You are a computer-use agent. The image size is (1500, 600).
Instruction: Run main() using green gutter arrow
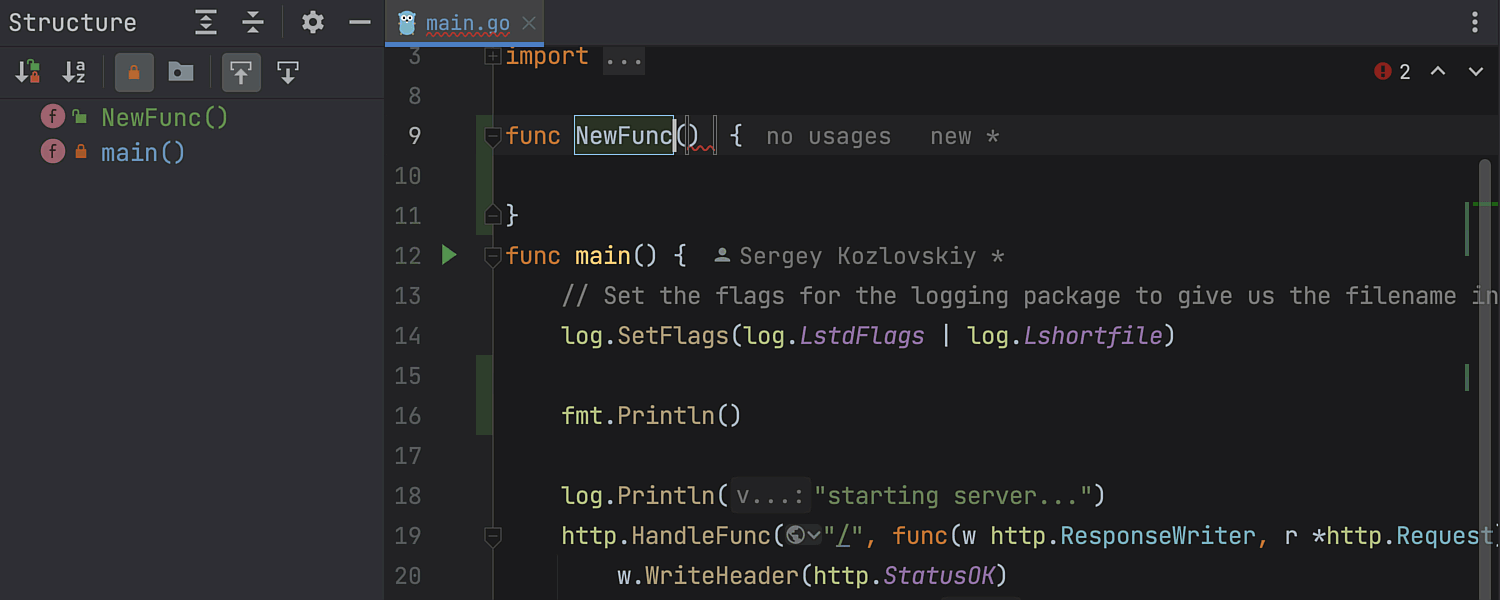(x=449, y=256)
